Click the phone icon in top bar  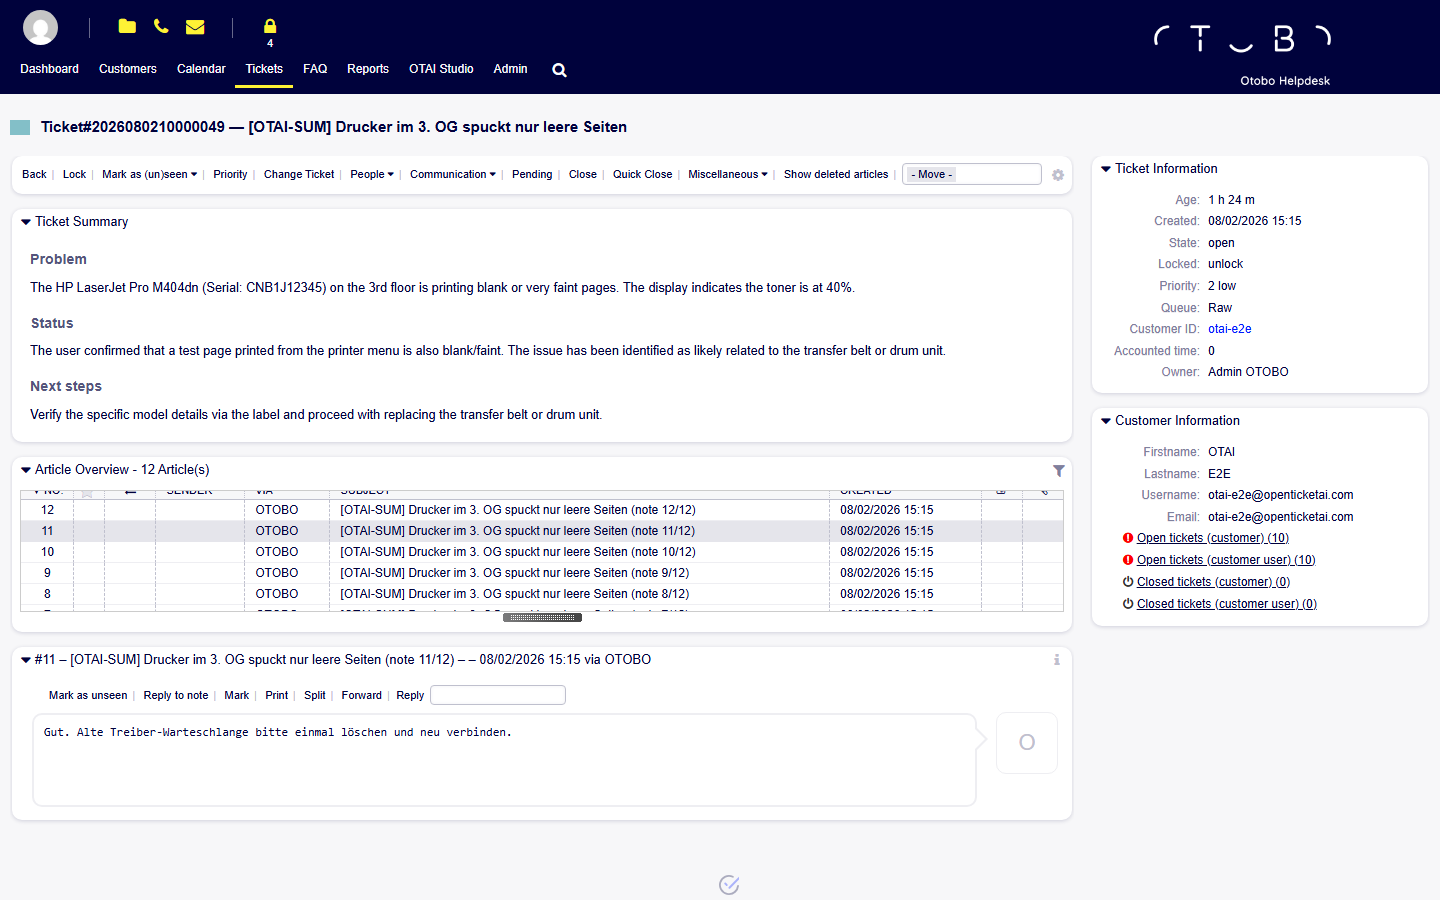coord(161,26)
